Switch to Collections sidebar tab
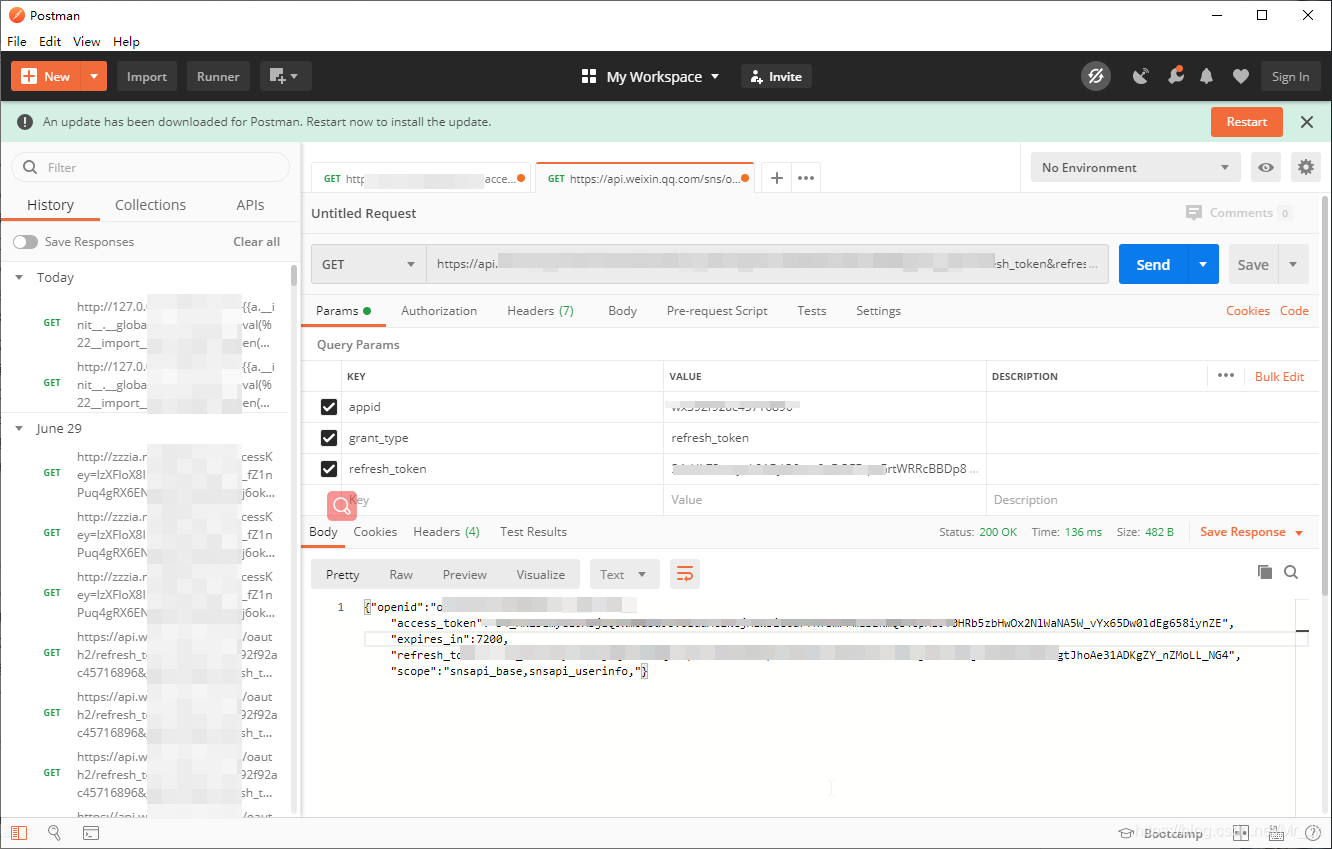The image size is (1332, 849). coord(150,205)
